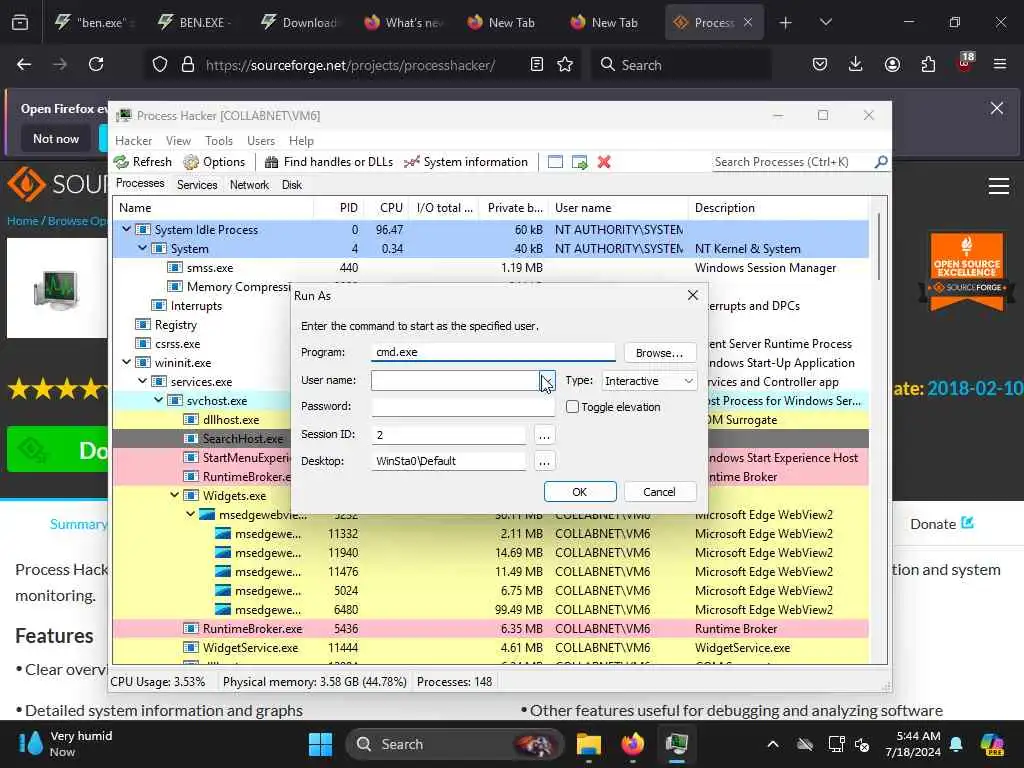Select RuntimeBroker.exe with PID 5436
Image resolution: width=1024 pixels, height=768 pixels.
tap(490, 629)
